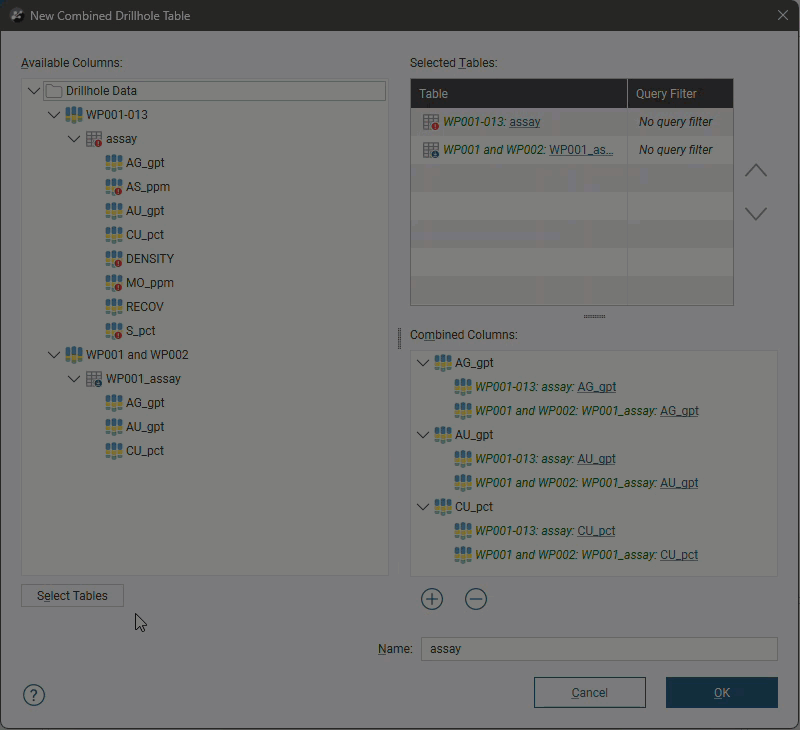The width and height of the screenshot is (800, 730).
Task: Collapse the CU_pct combined column group
Action: (x=423, y=507)
